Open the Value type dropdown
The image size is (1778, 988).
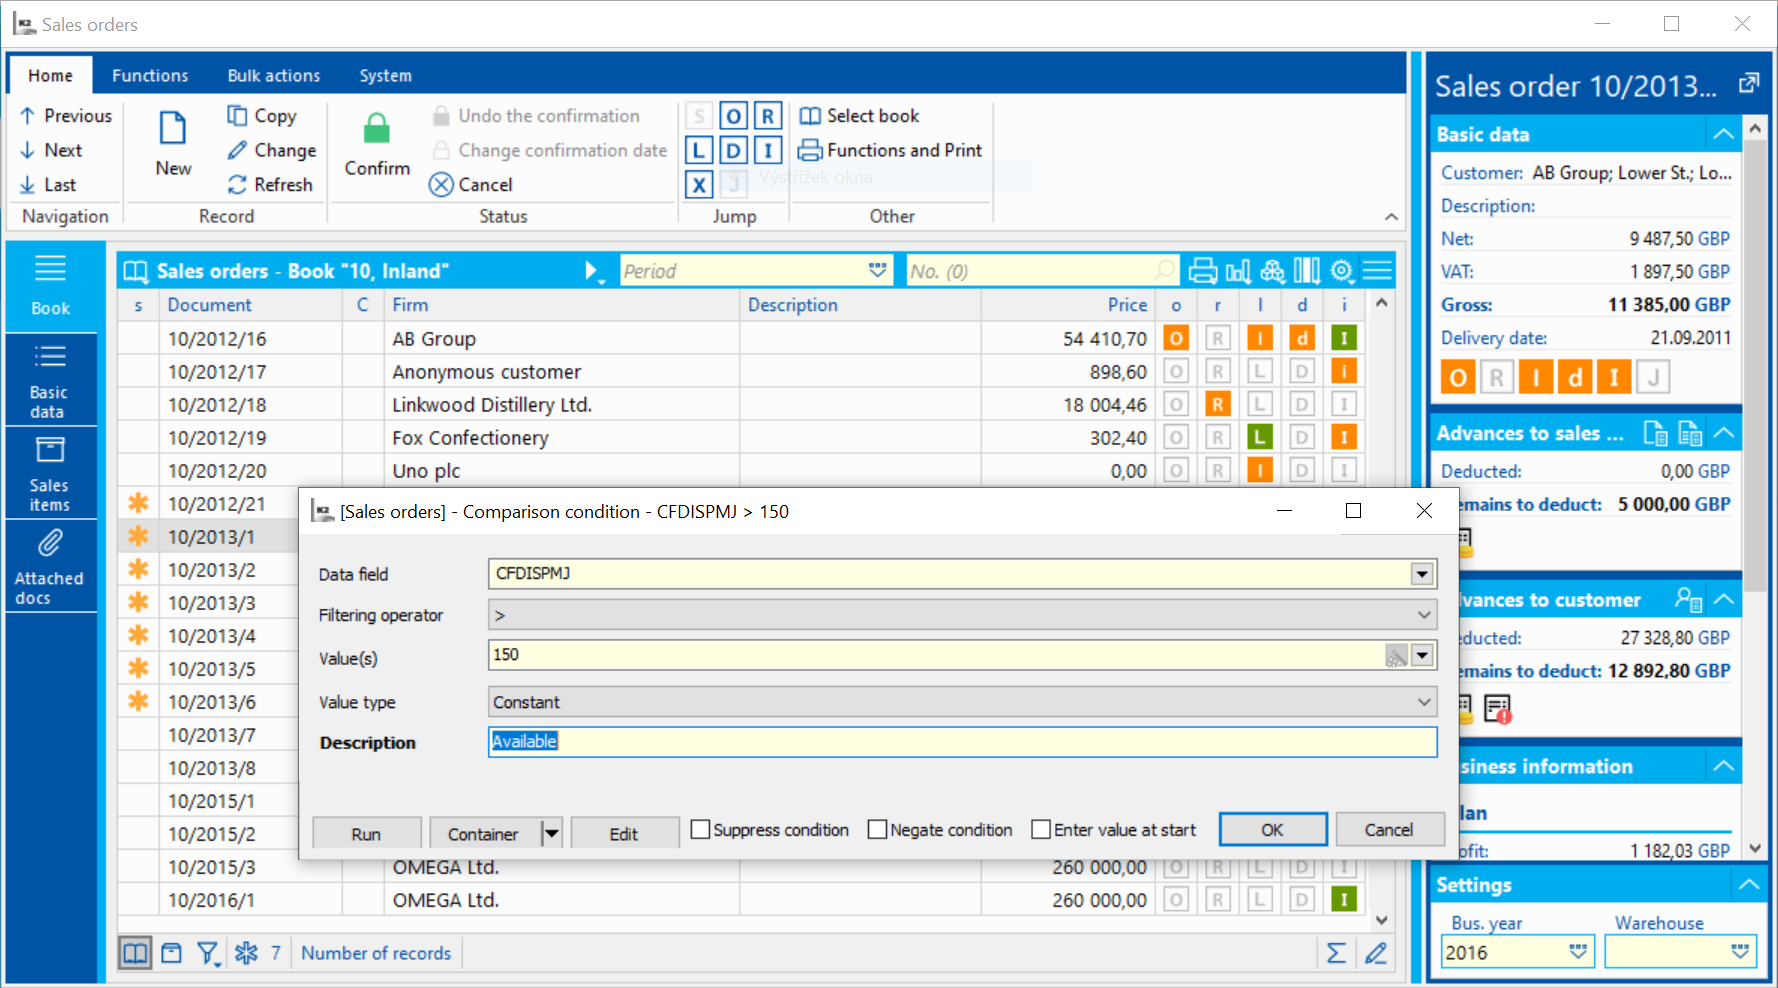1423,702
